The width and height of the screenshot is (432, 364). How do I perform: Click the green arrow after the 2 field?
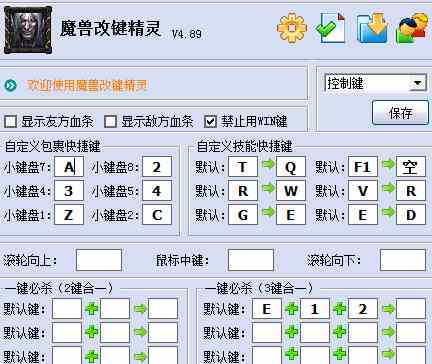point(387,309)
